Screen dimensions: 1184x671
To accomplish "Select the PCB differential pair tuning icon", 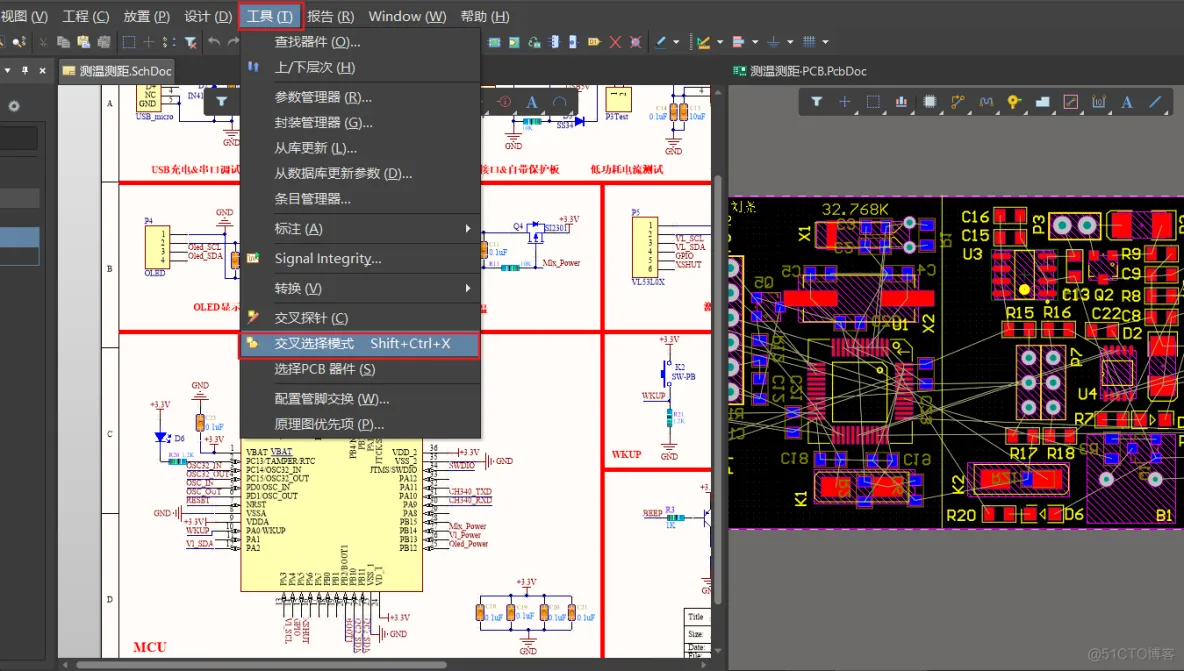I will tap(986, 101).
